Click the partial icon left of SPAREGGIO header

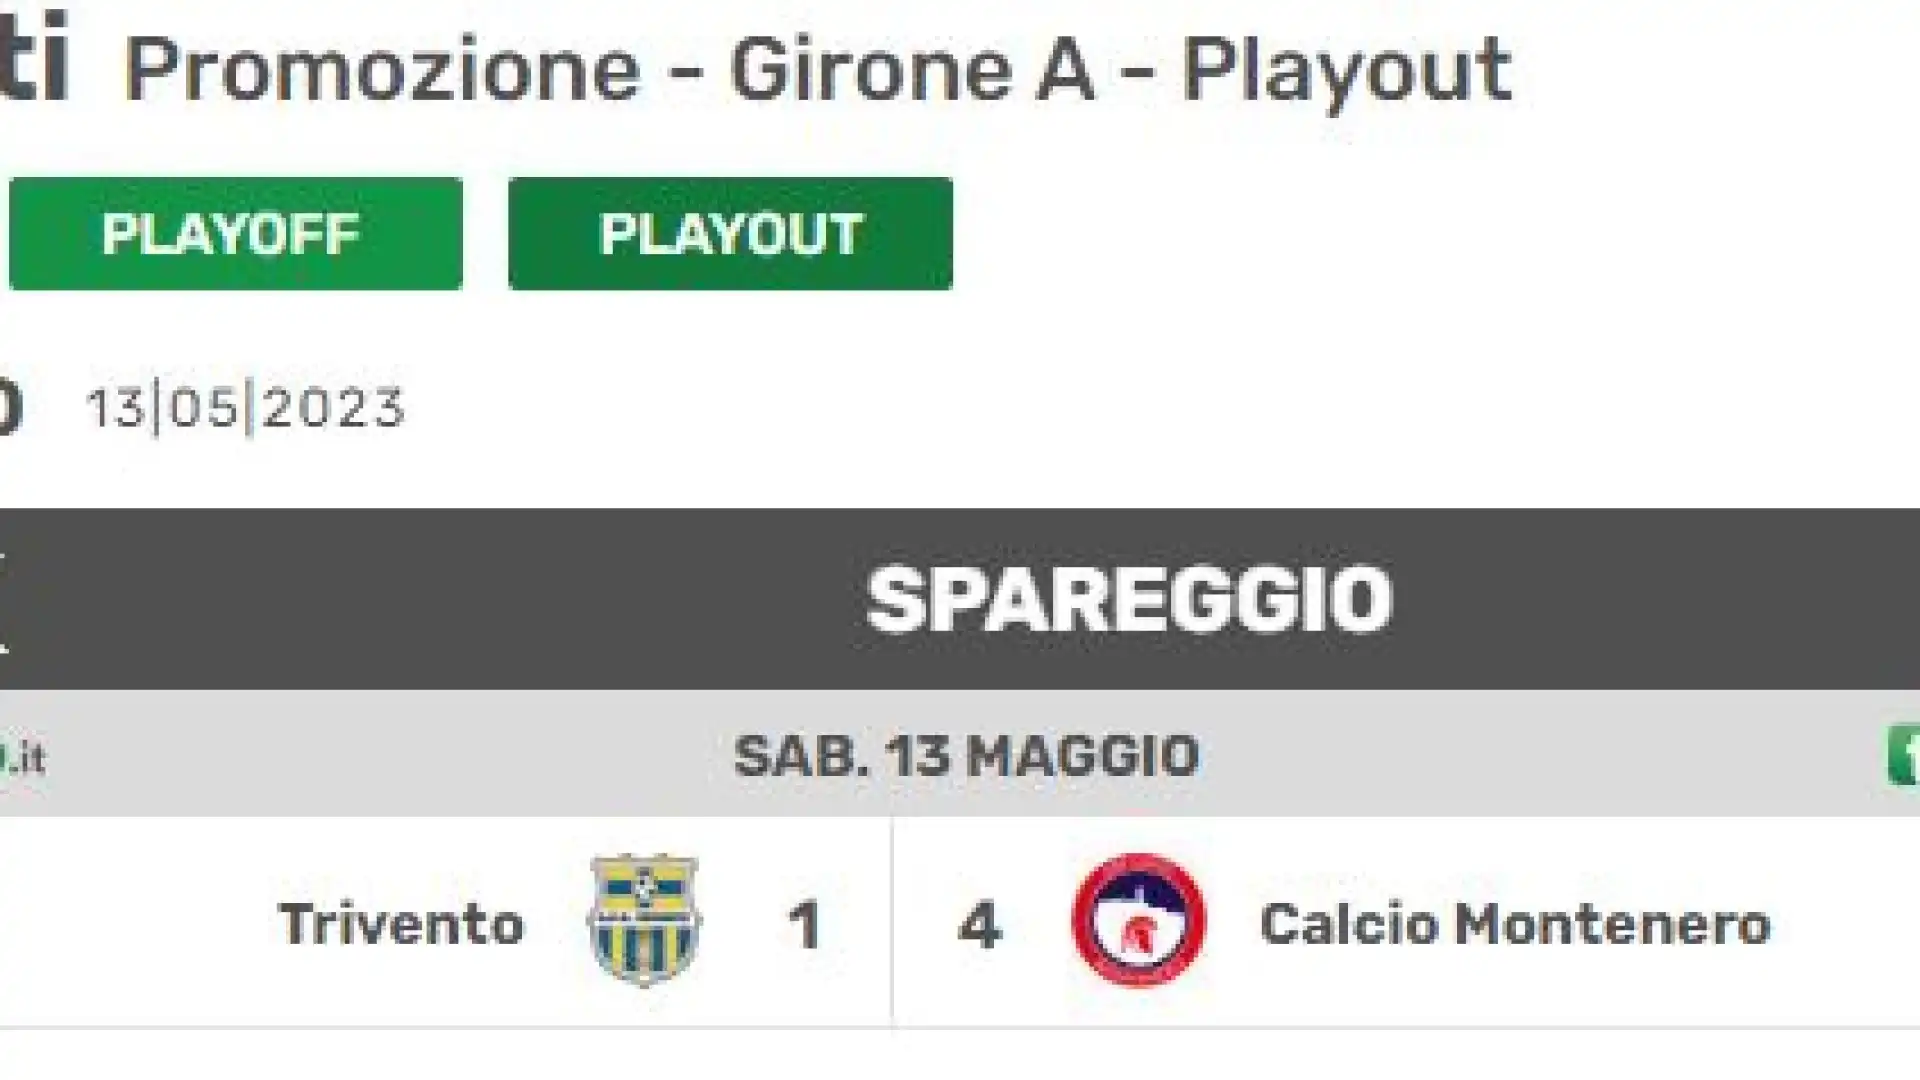[3, 600]
